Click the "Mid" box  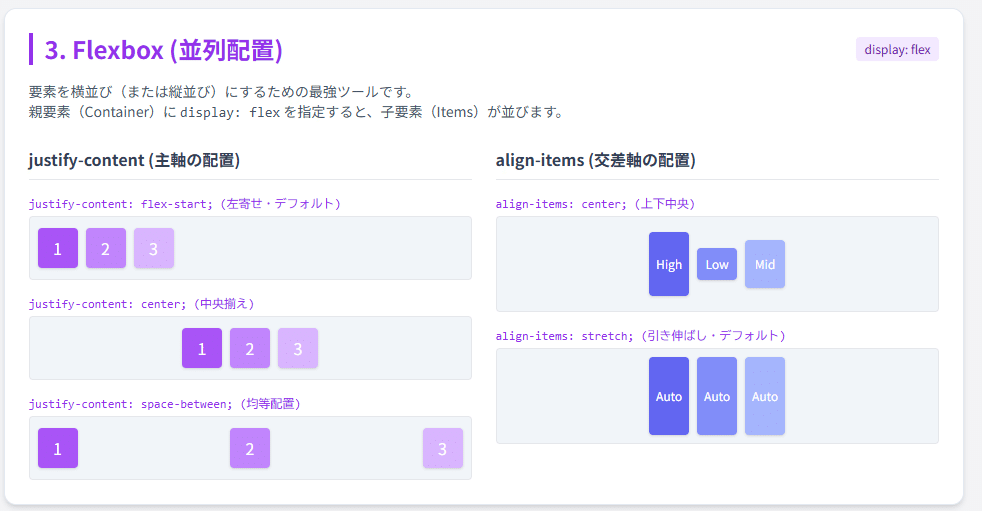pos(765,264)
